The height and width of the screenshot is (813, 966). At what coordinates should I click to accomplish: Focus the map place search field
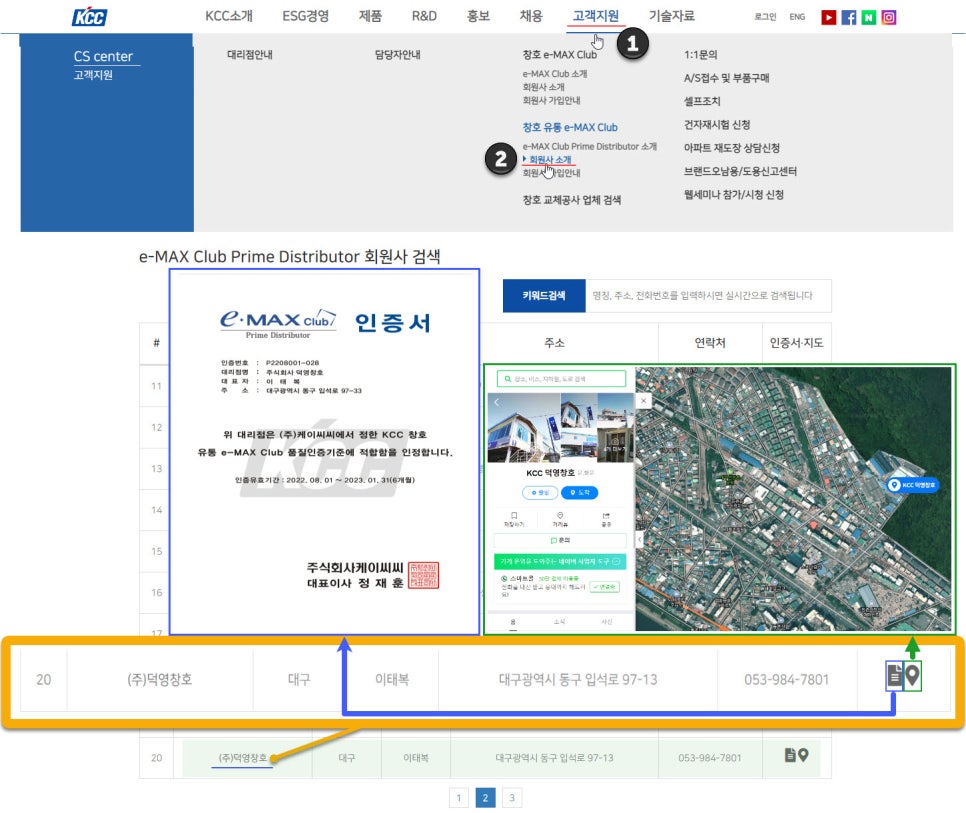tap(561, 379)
